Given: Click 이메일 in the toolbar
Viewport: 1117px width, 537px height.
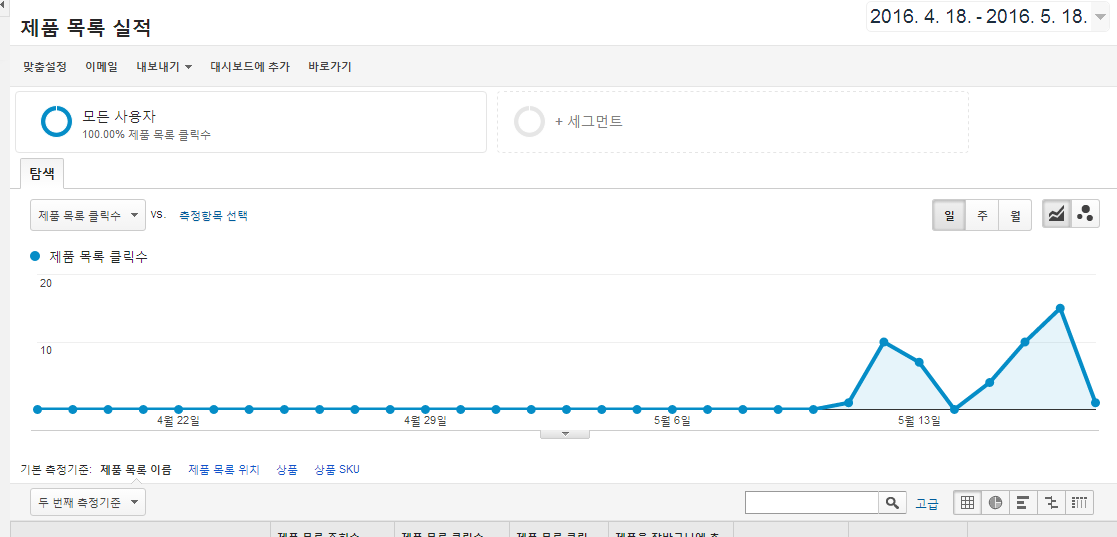Looking at the screenshot, I should (x=101, y=67).
